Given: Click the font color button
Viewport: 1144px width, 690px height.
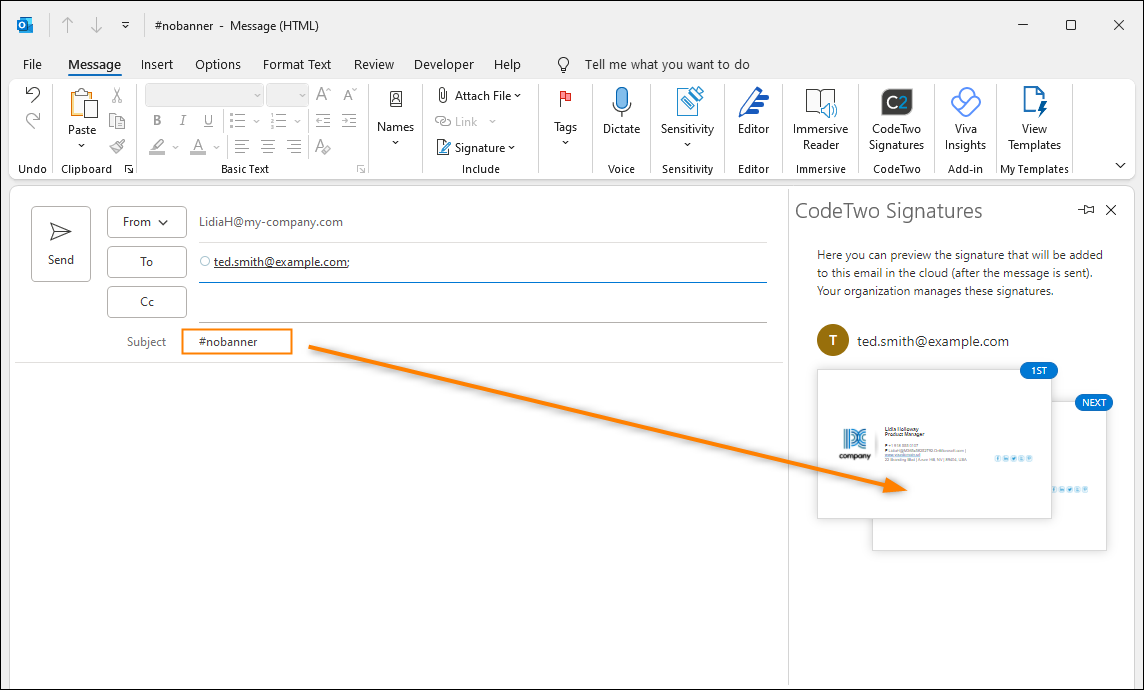Looking at the screenshot, I should (x=198, y=147).
